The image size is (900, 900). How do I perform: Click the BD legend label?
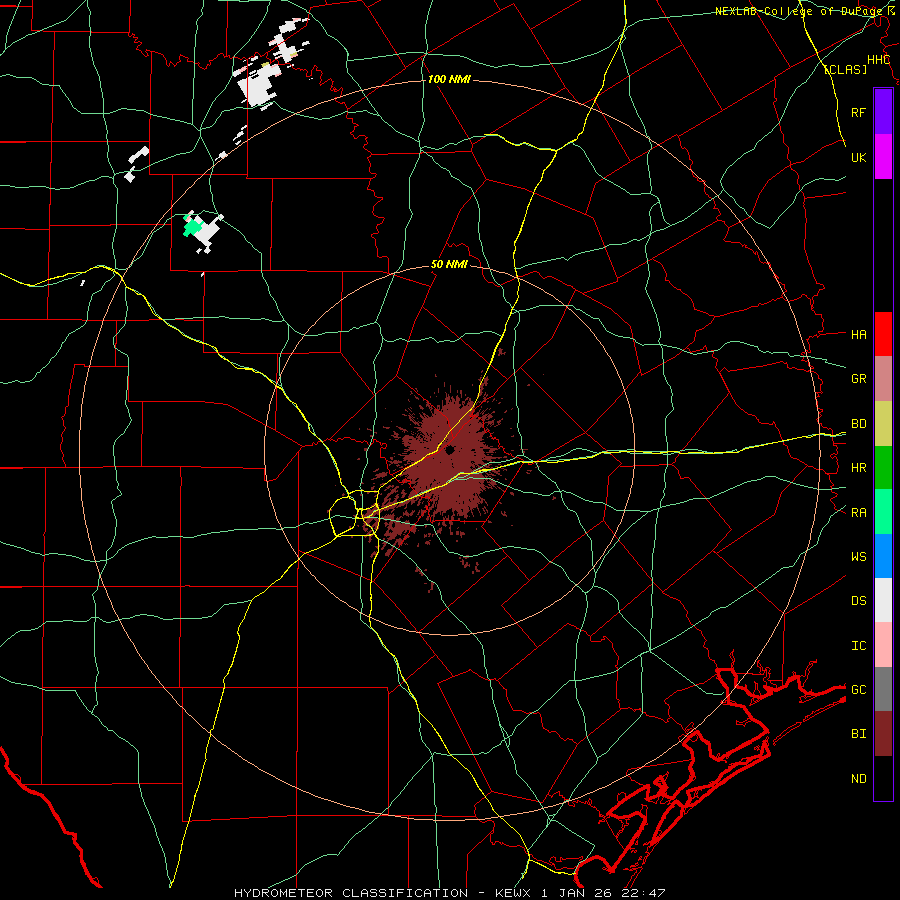point(859,424)
